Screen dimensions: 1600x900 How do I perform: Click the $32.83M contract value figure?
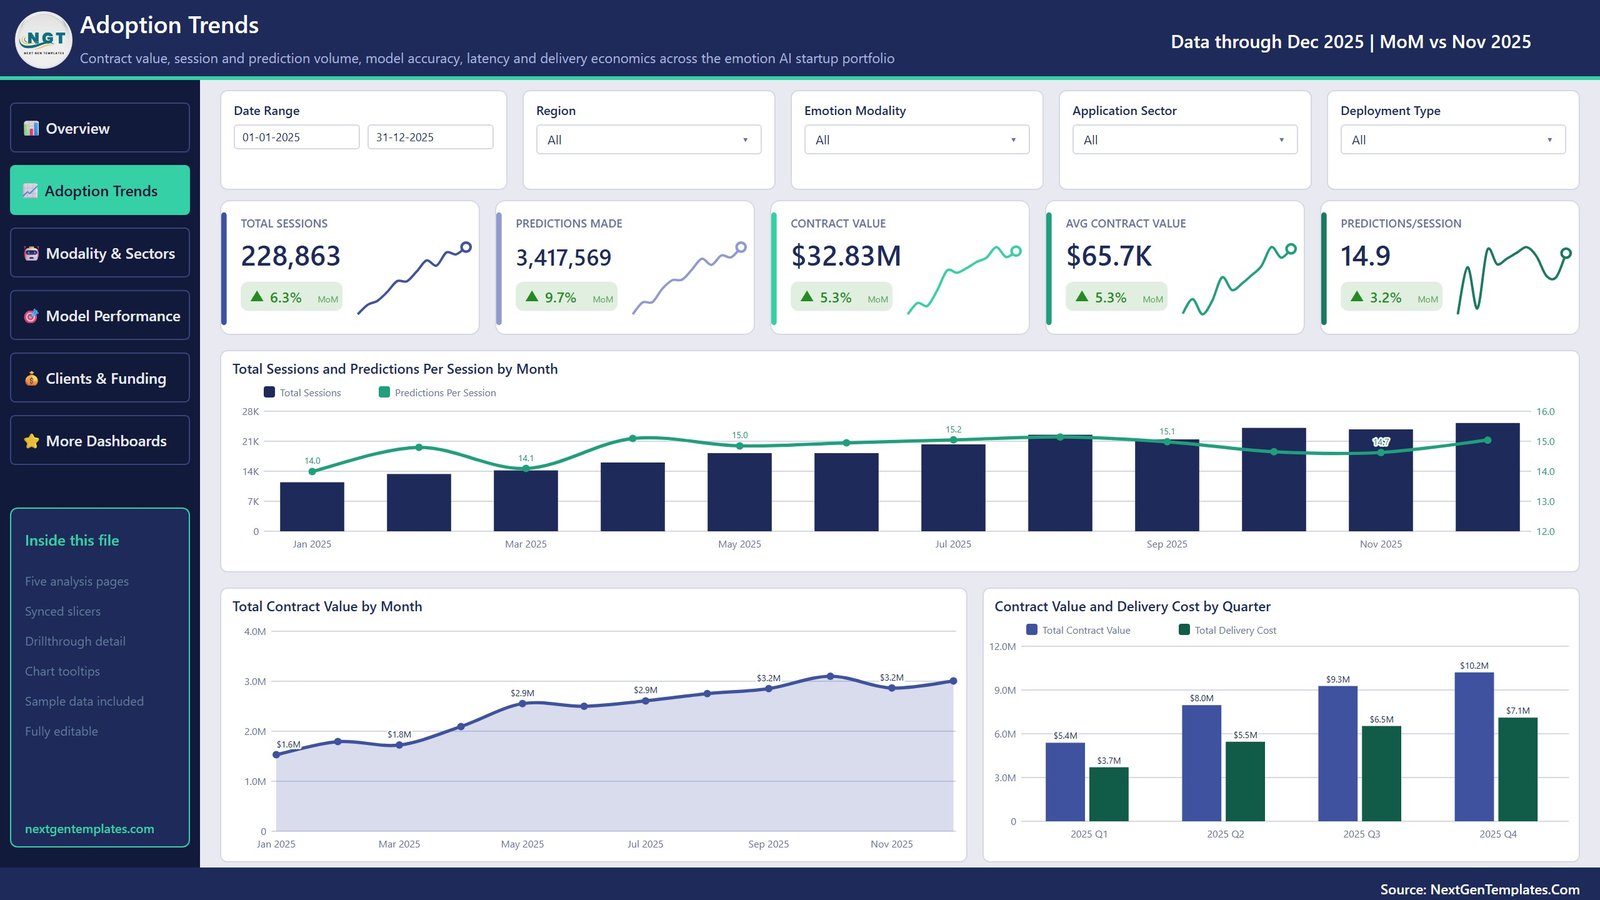846,257
